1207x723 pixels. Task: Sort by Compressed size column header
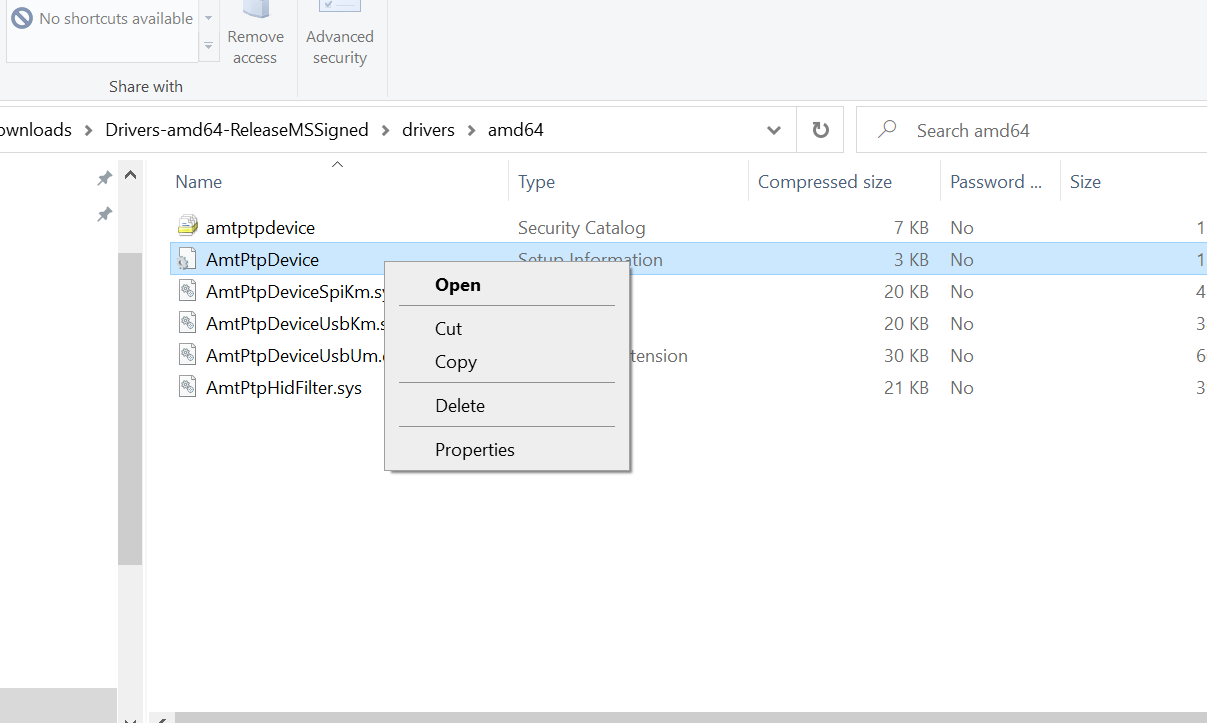click(825, 182)
